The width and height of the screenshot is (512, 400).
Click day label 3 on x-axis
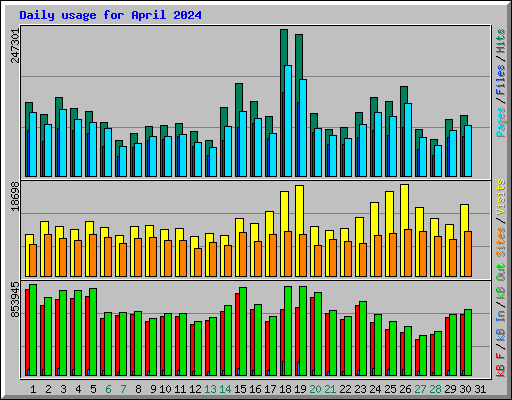(x=63, y=389)
